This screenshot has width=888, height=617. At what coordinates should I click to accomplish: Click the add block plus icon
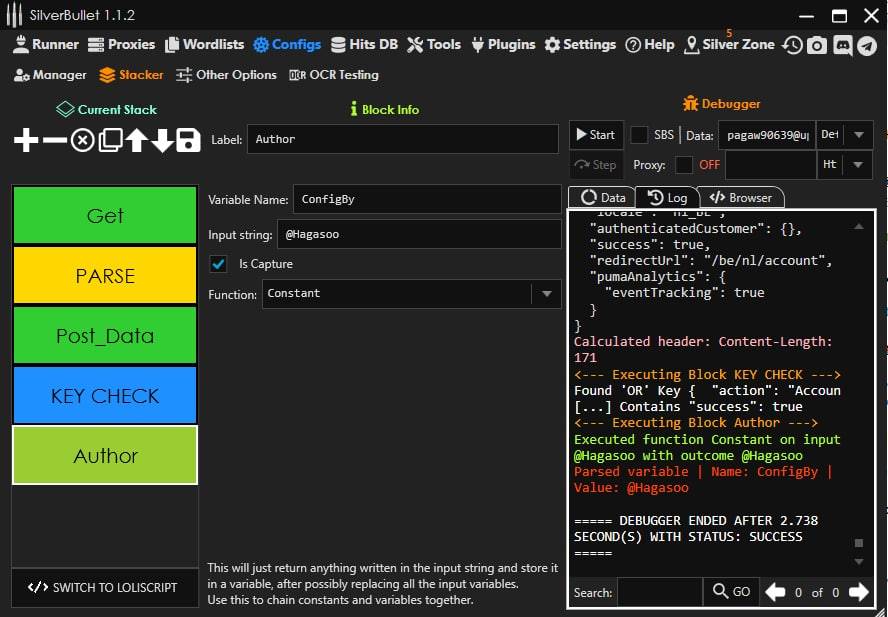point(26,140)
